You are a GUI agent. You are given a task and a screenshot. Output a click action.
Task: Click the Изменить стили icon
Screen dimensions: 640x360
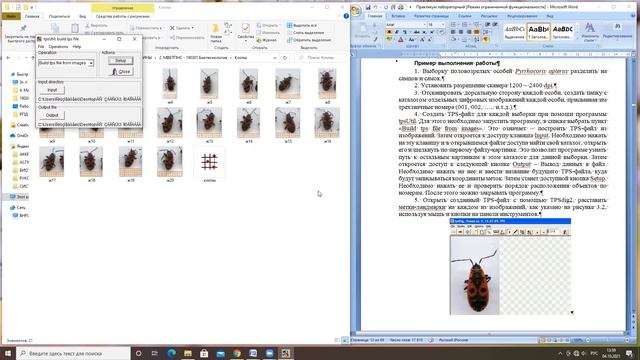click(589, 32)
